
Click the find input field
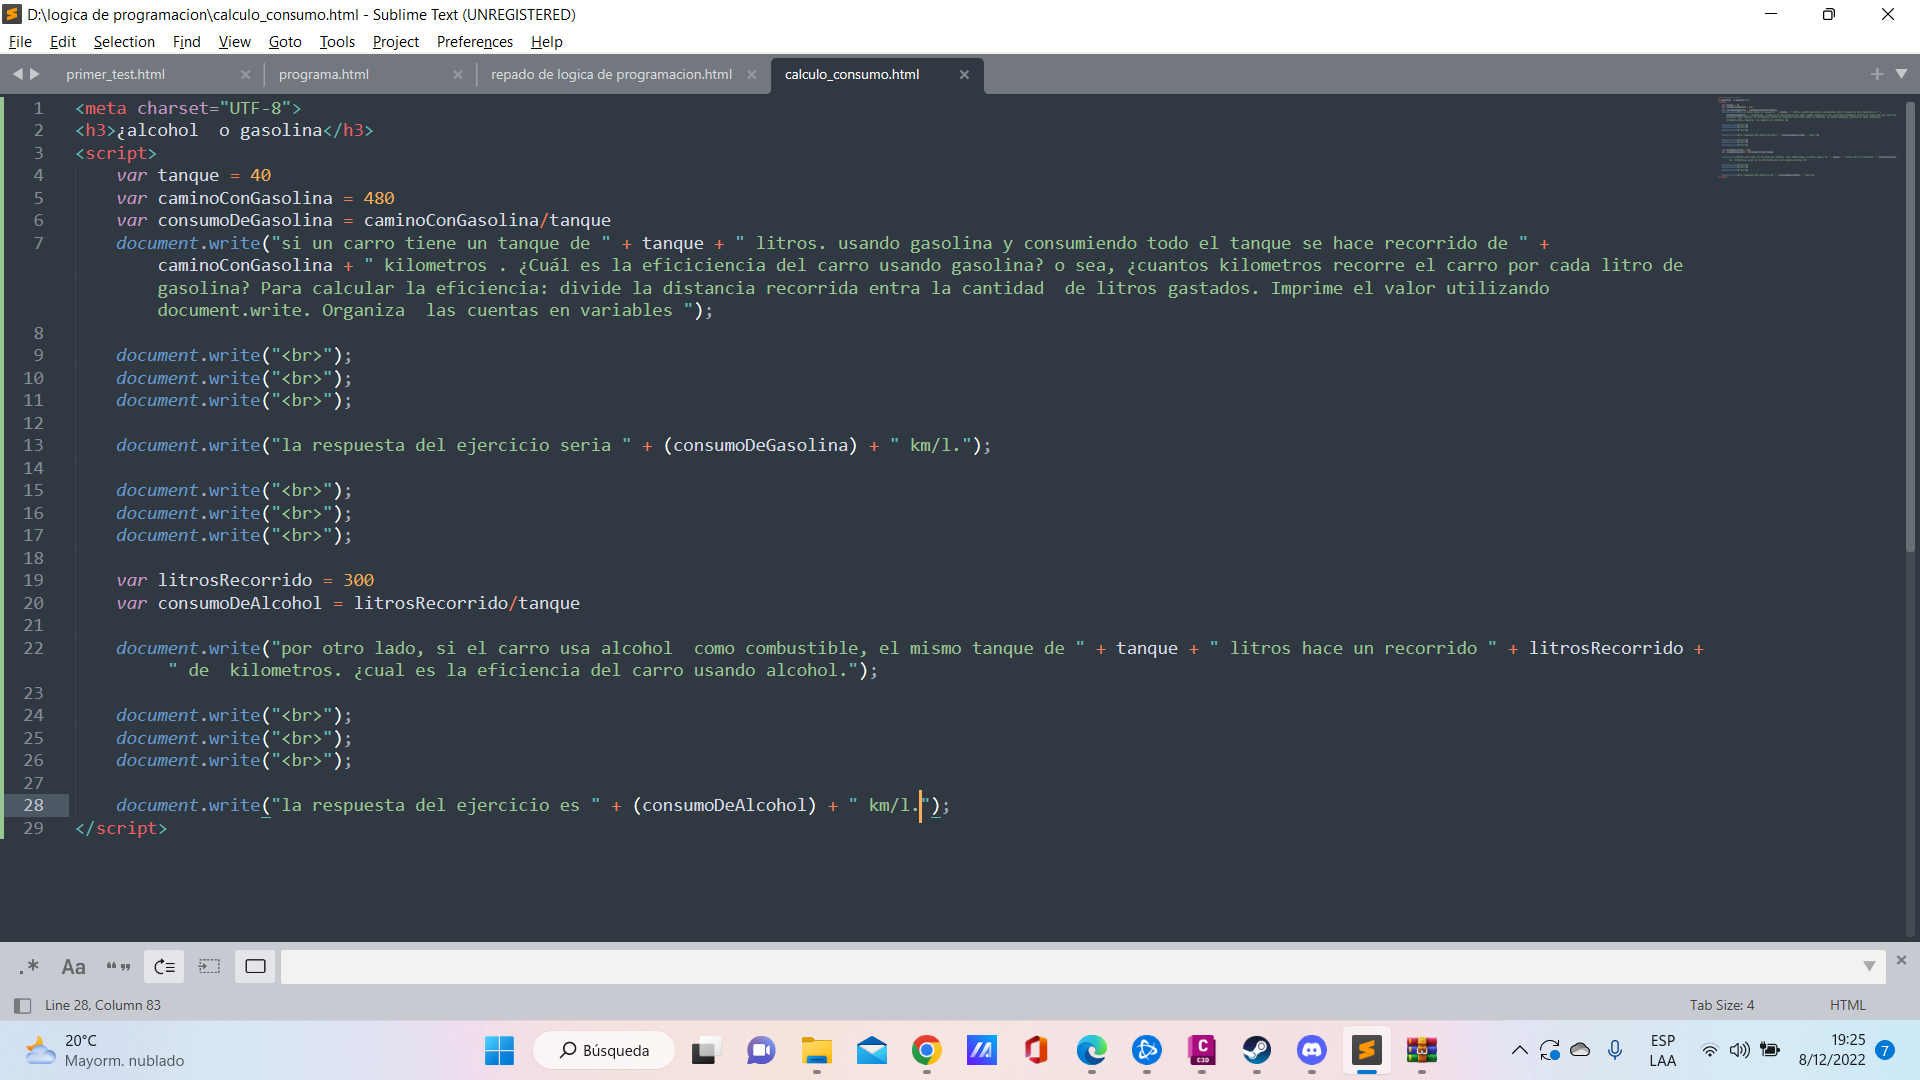pos(1068,966)
